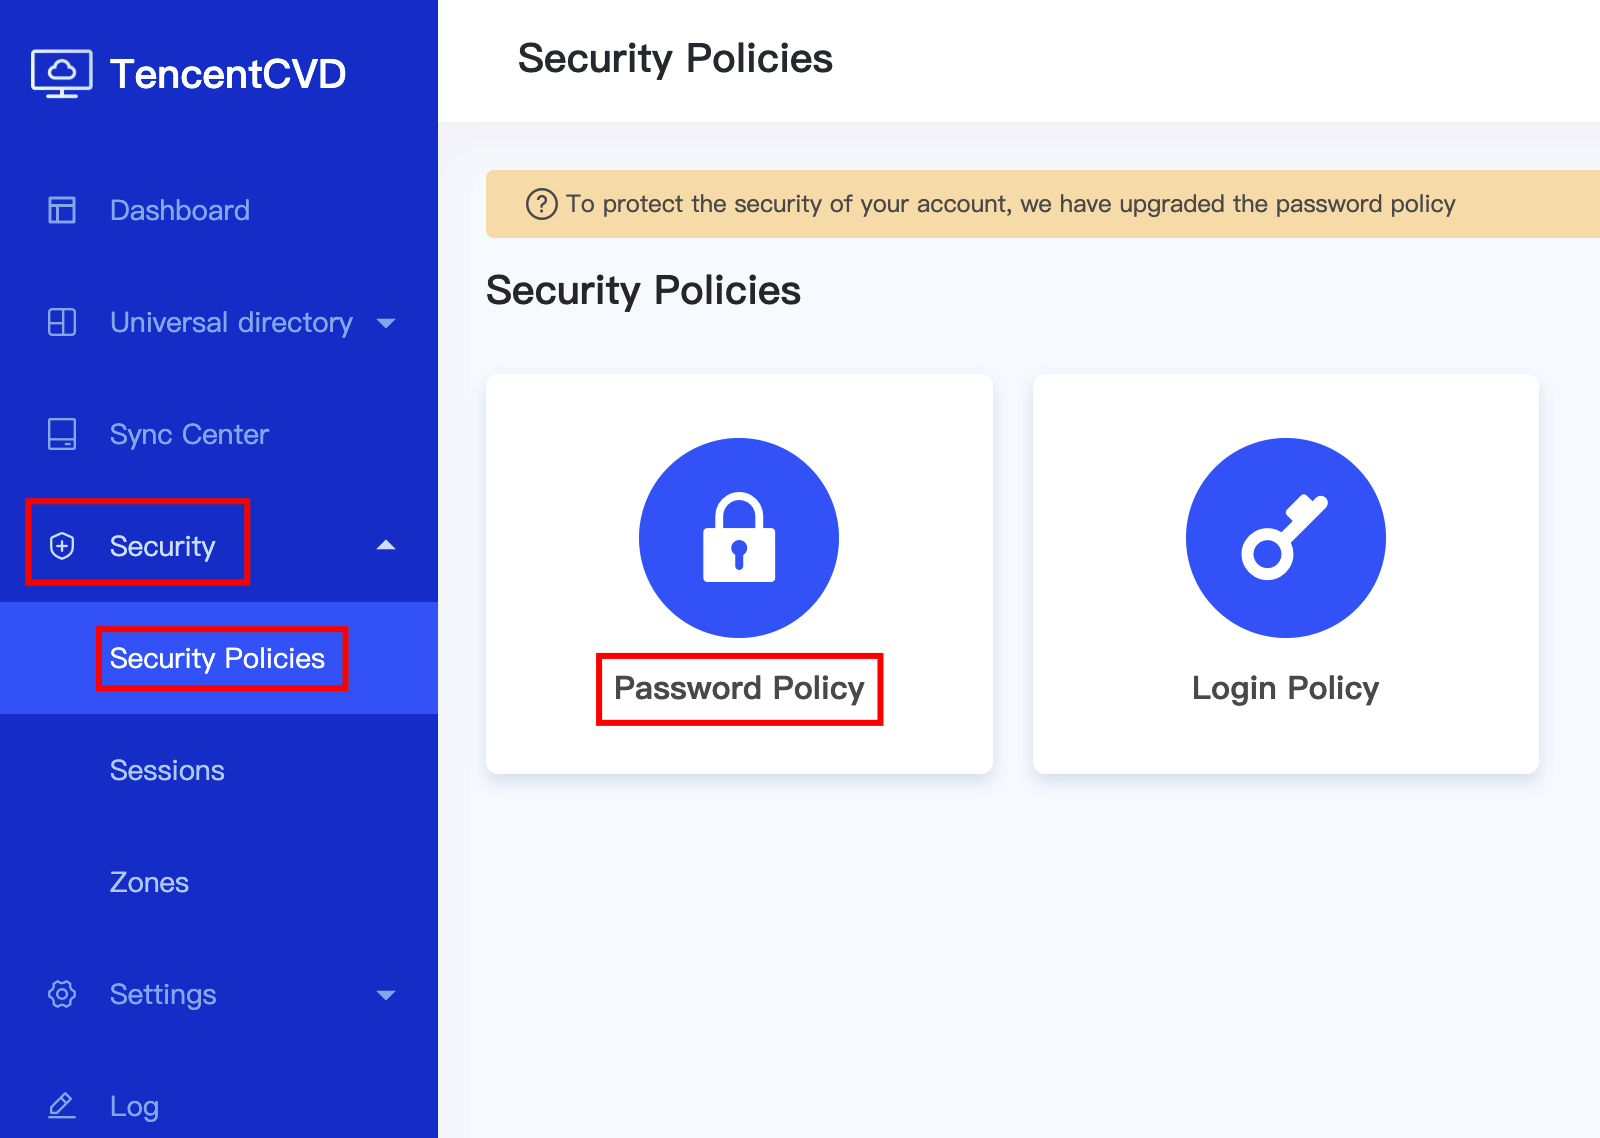Click the Sync Center device icon
This screenshot has height=1138, width=1600.
(62, 434)
